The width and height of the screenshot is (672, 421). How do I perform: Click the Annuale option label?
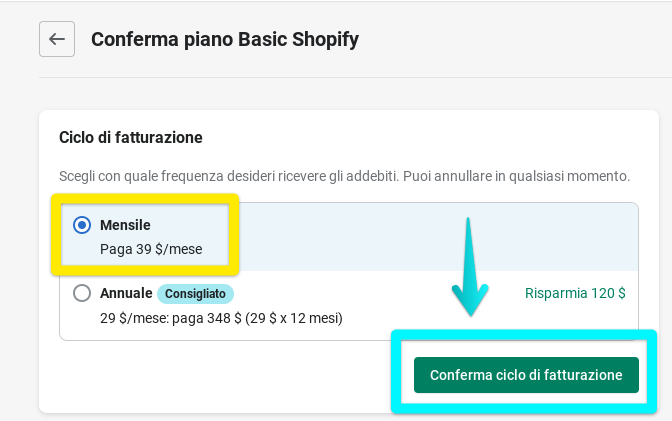[x=126, y=294]
